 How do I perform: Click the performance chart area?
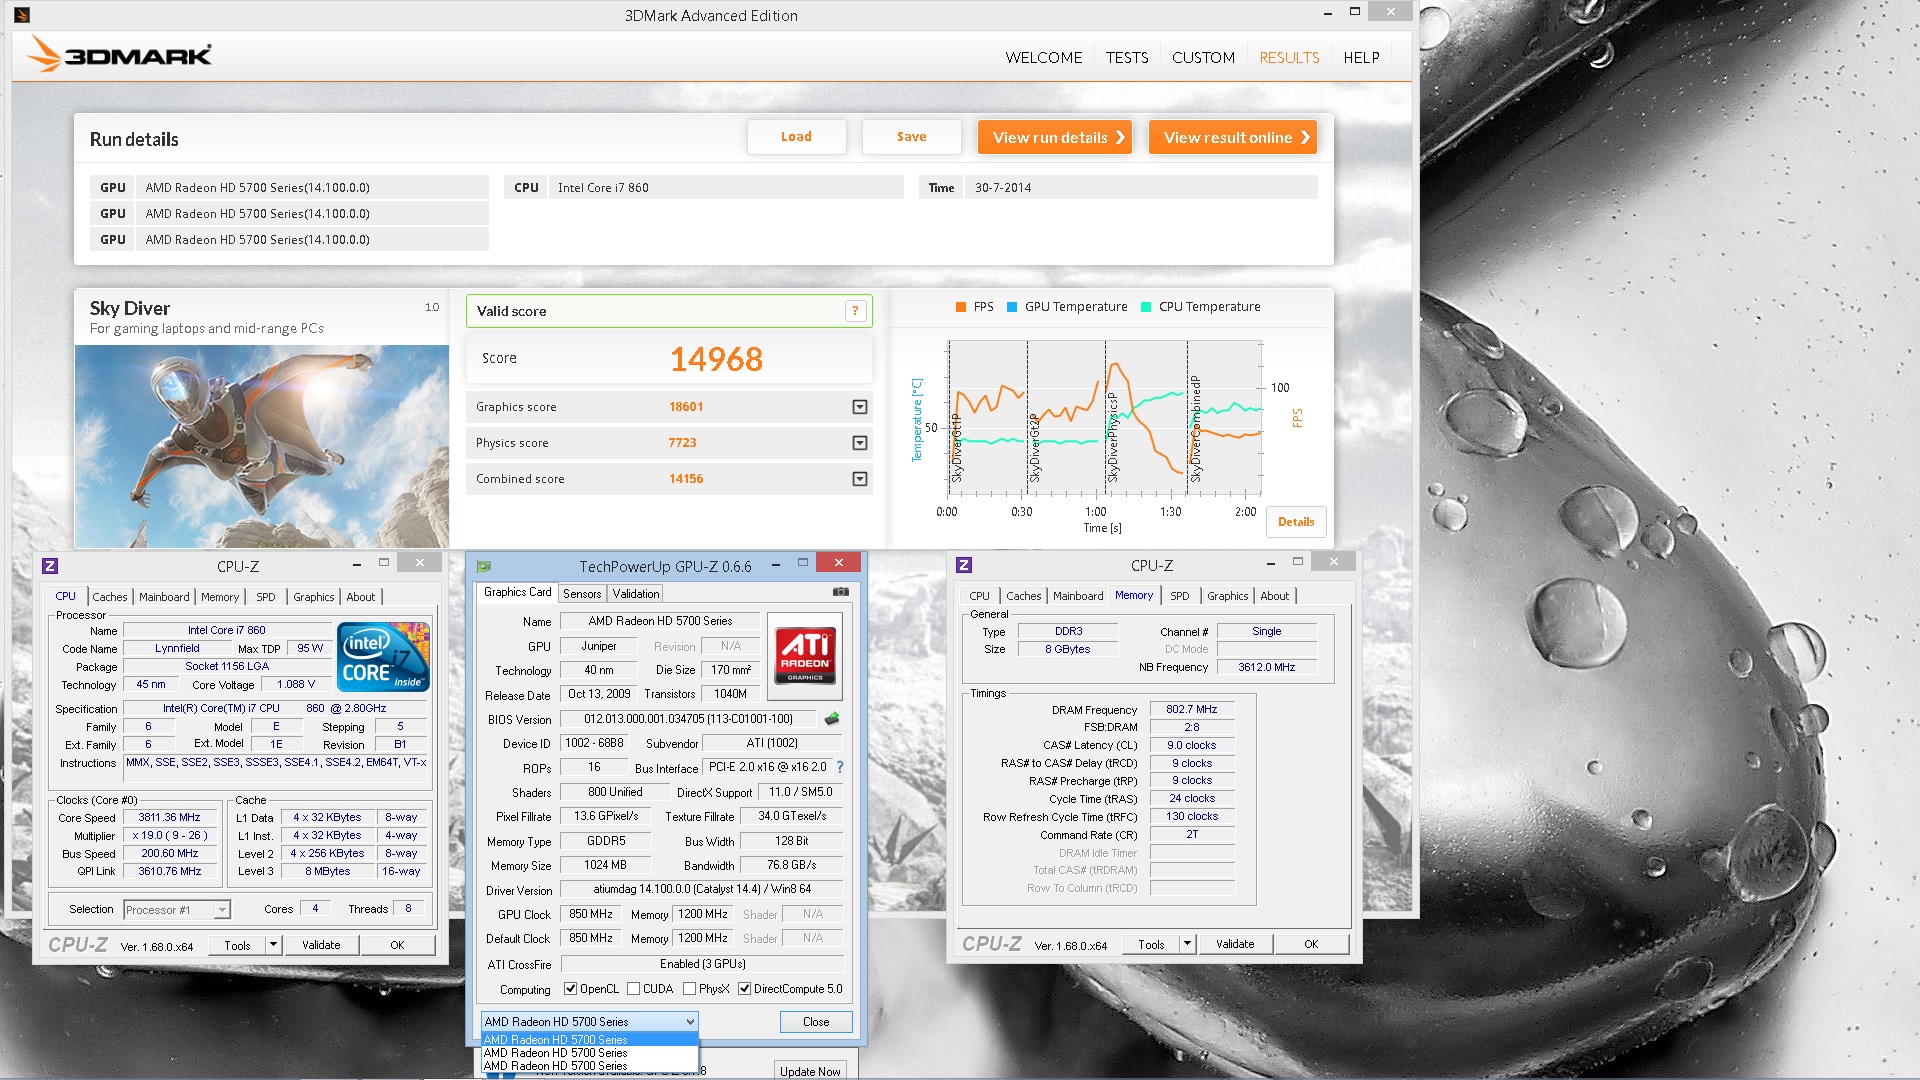coord(1105,418)
